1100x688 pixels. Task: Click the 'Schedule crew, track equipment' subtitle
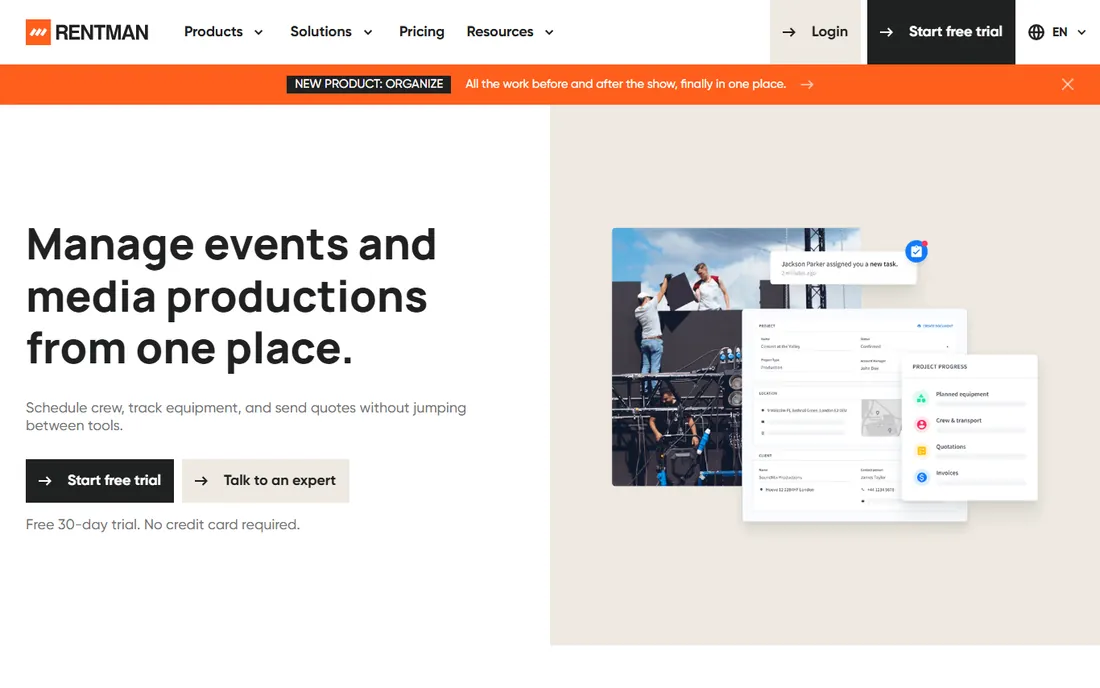tap(246, 417)
